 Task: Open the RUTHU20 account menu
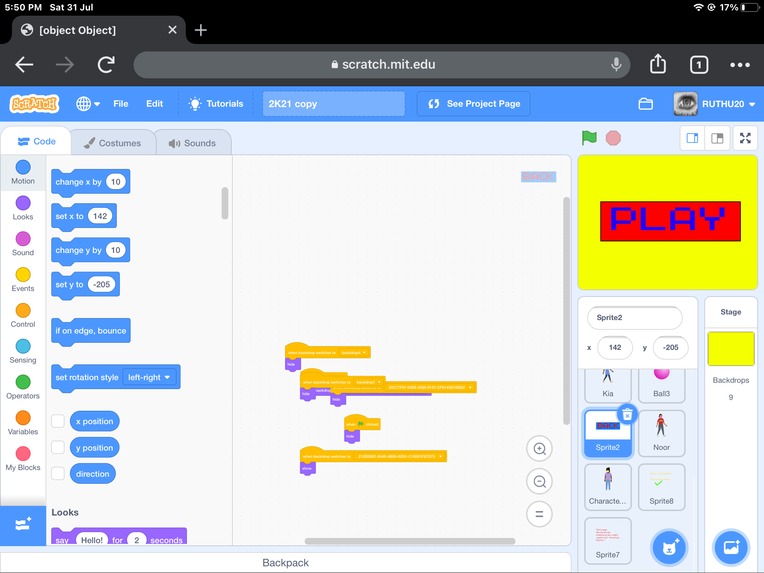(714, 104)
